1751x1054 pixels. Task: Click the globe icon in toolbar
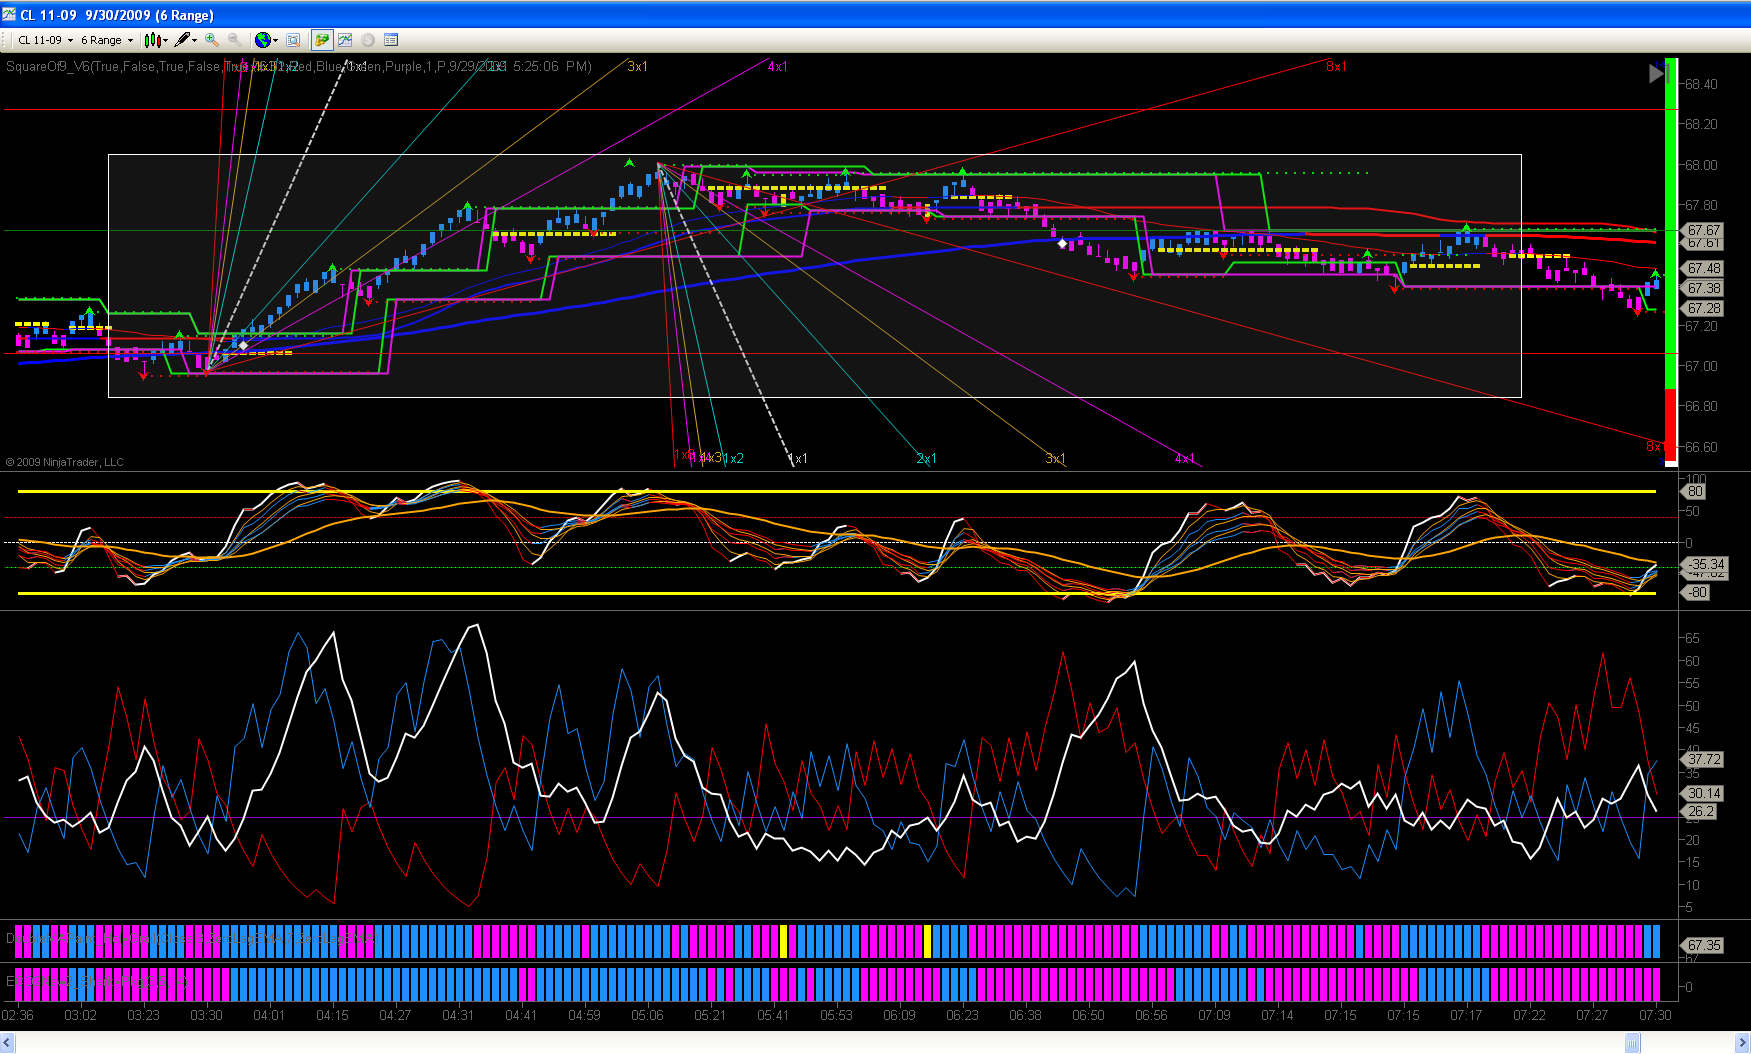pyautogui.click(x=262, y=40)
